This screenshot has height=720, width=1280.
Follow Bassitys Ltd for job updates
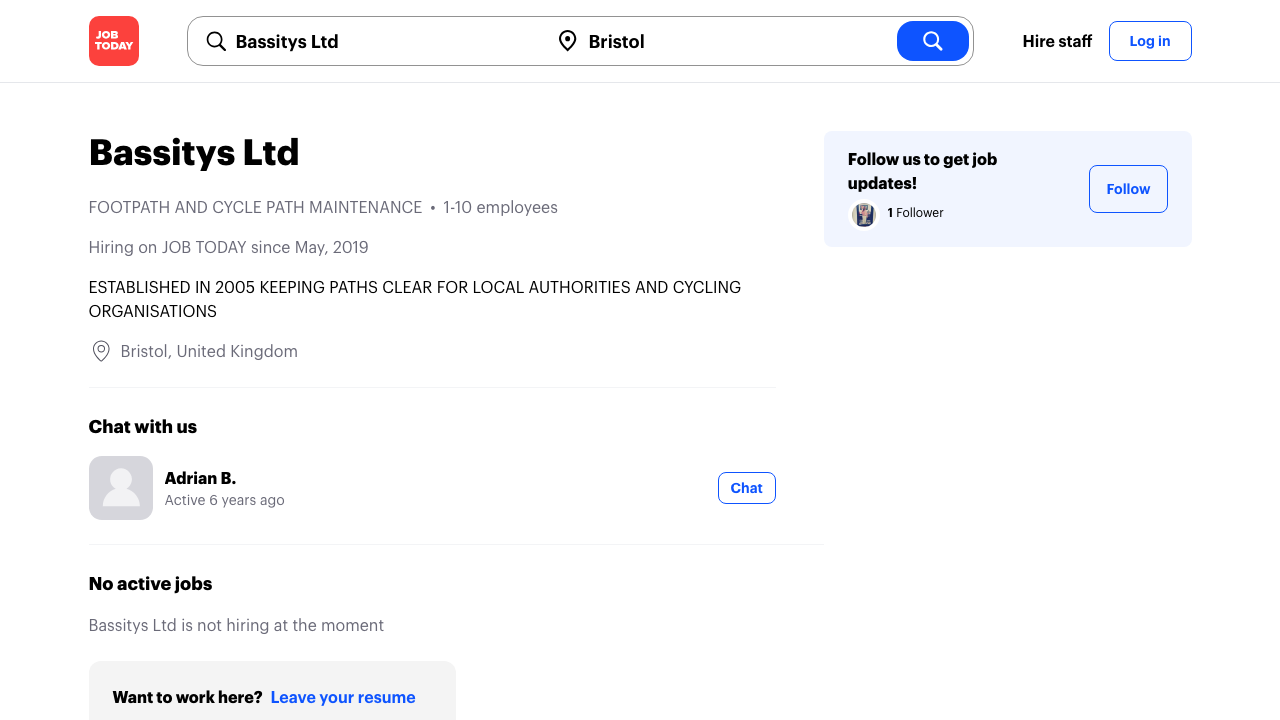tap(1128, 189)
